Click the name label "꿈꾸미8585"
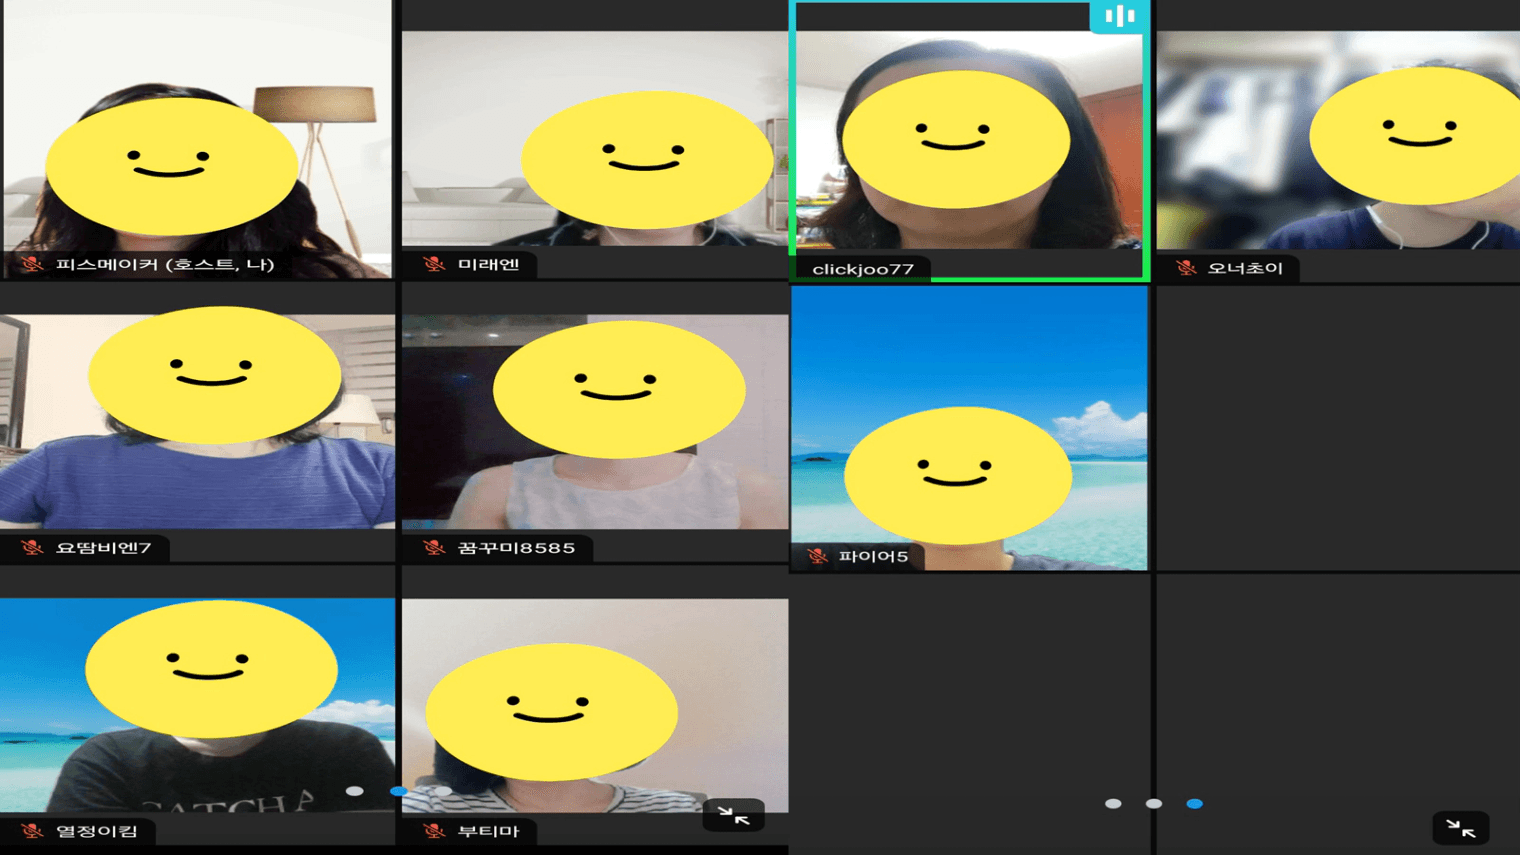Screen dimensions: 1520x855 tap(516, 548)
